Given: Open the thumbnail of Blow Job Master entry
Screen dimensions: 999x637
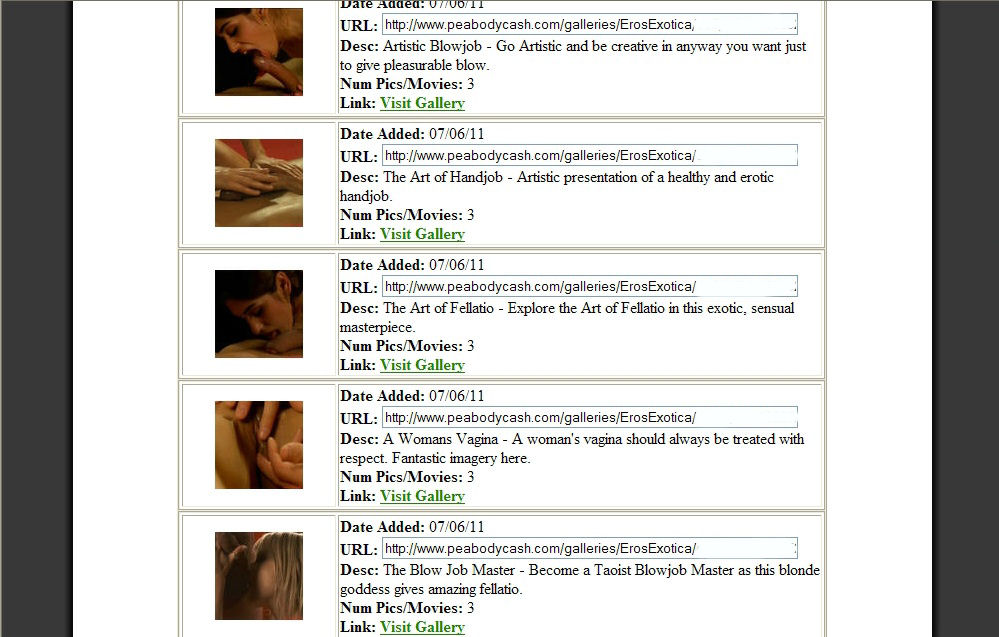Looking at the screenshot, I should 259,576.
